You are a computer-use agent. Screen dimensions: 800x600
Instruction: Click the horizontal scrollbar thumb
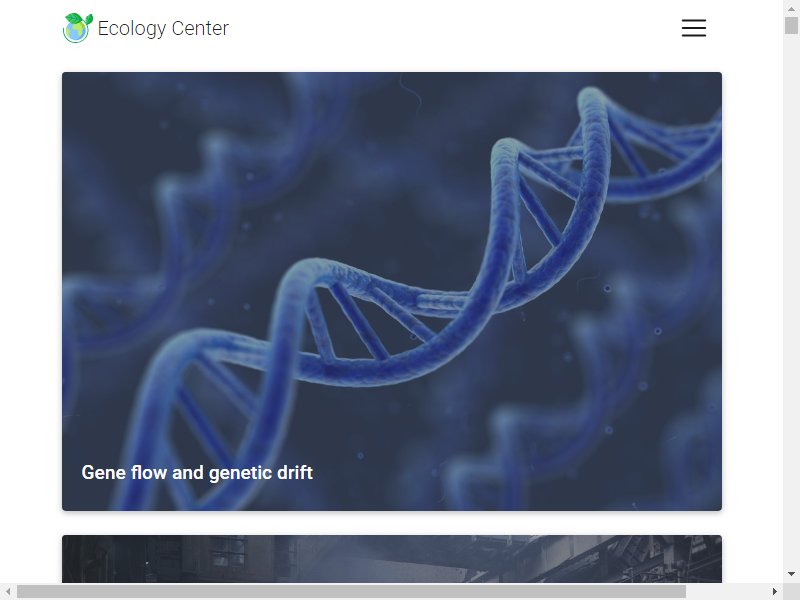pos(352,591)
